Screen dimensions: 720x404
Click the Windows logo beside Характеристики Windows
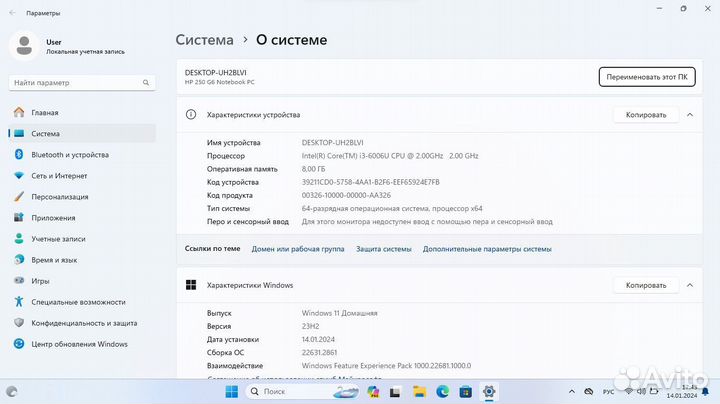191,285
